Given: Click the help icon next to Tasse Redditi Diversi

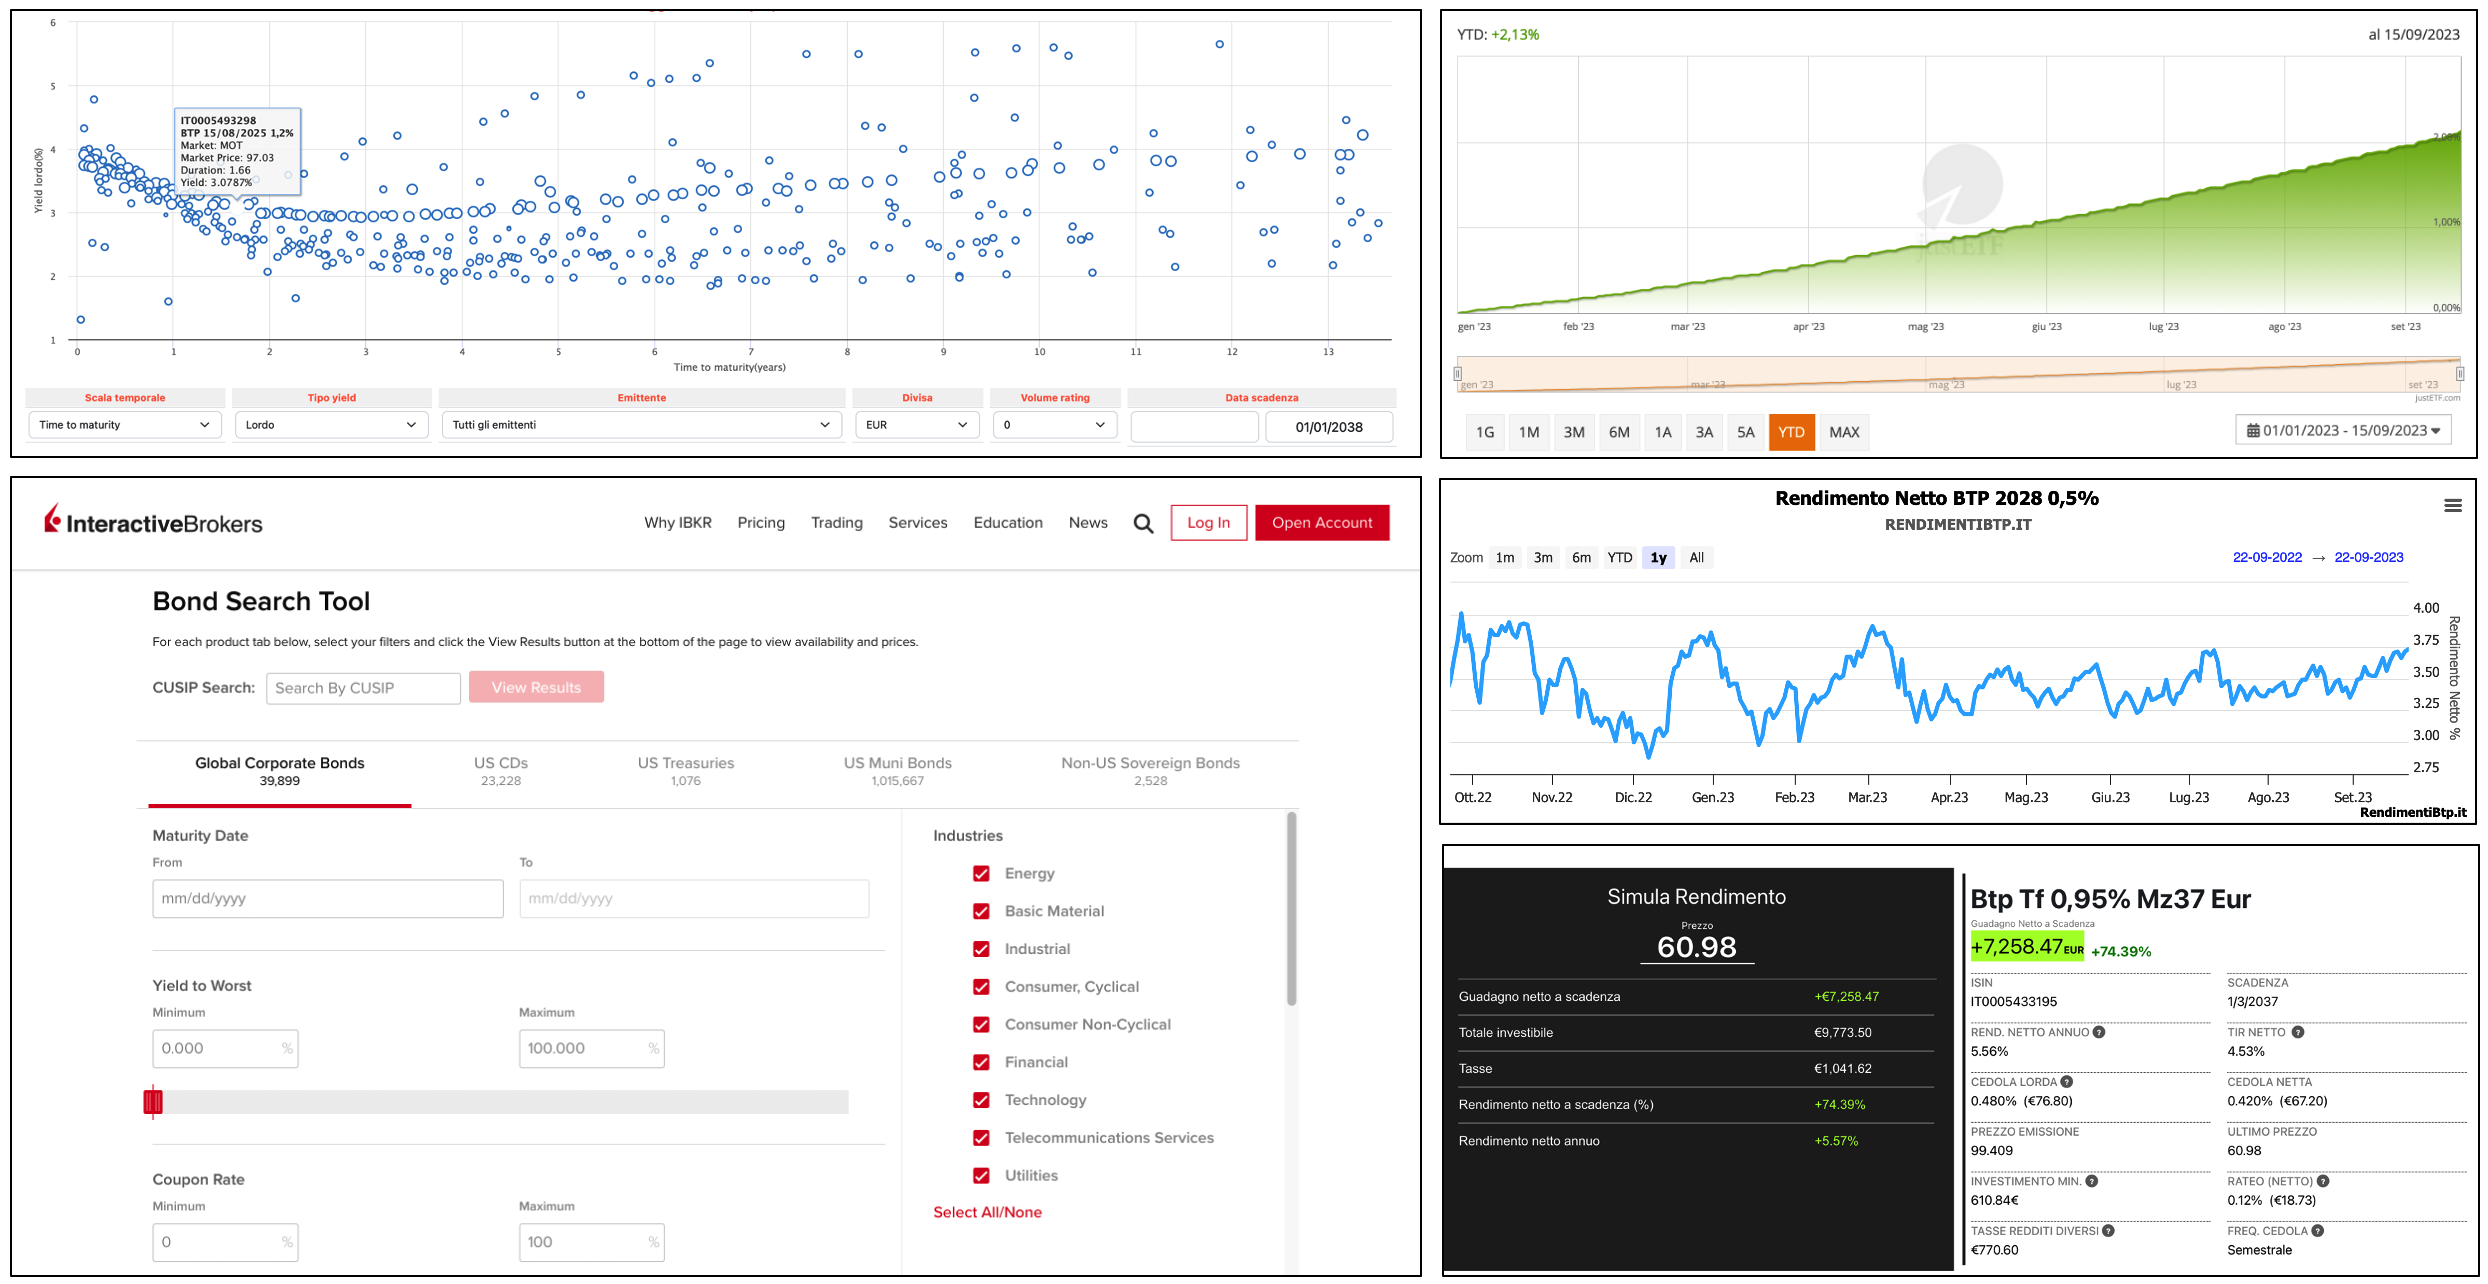Looking at the screenshot, I should point(2109,1231).
